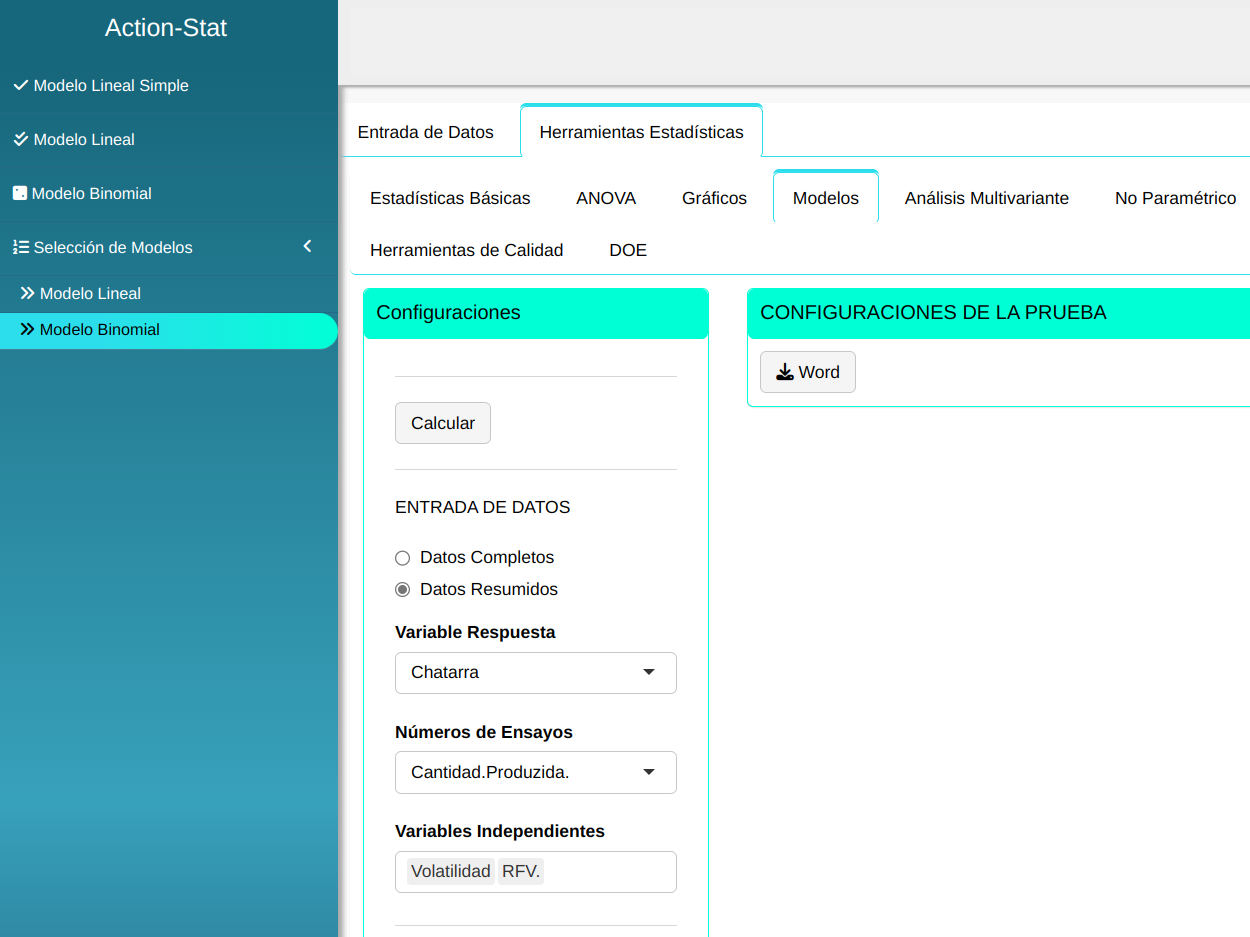Open the Variable Respuesta dropdown showing Chatarra
The height and width of the screenshot is (937, 1250).
click(x=535, y=673)
